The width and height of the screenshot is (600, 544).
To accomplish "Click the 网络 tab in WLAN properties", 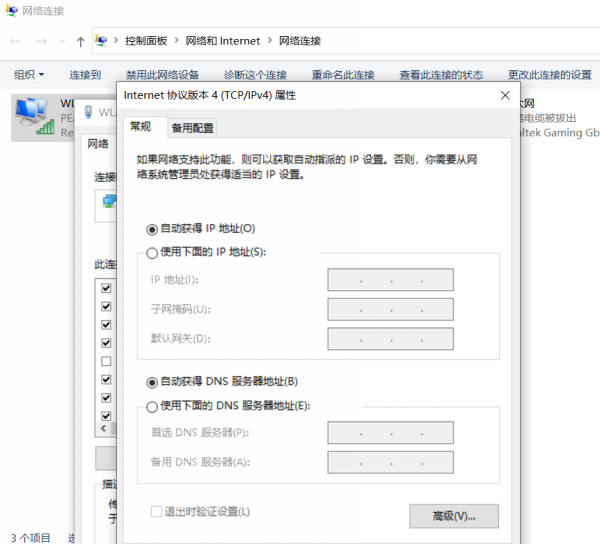I will tap(98, 144).
